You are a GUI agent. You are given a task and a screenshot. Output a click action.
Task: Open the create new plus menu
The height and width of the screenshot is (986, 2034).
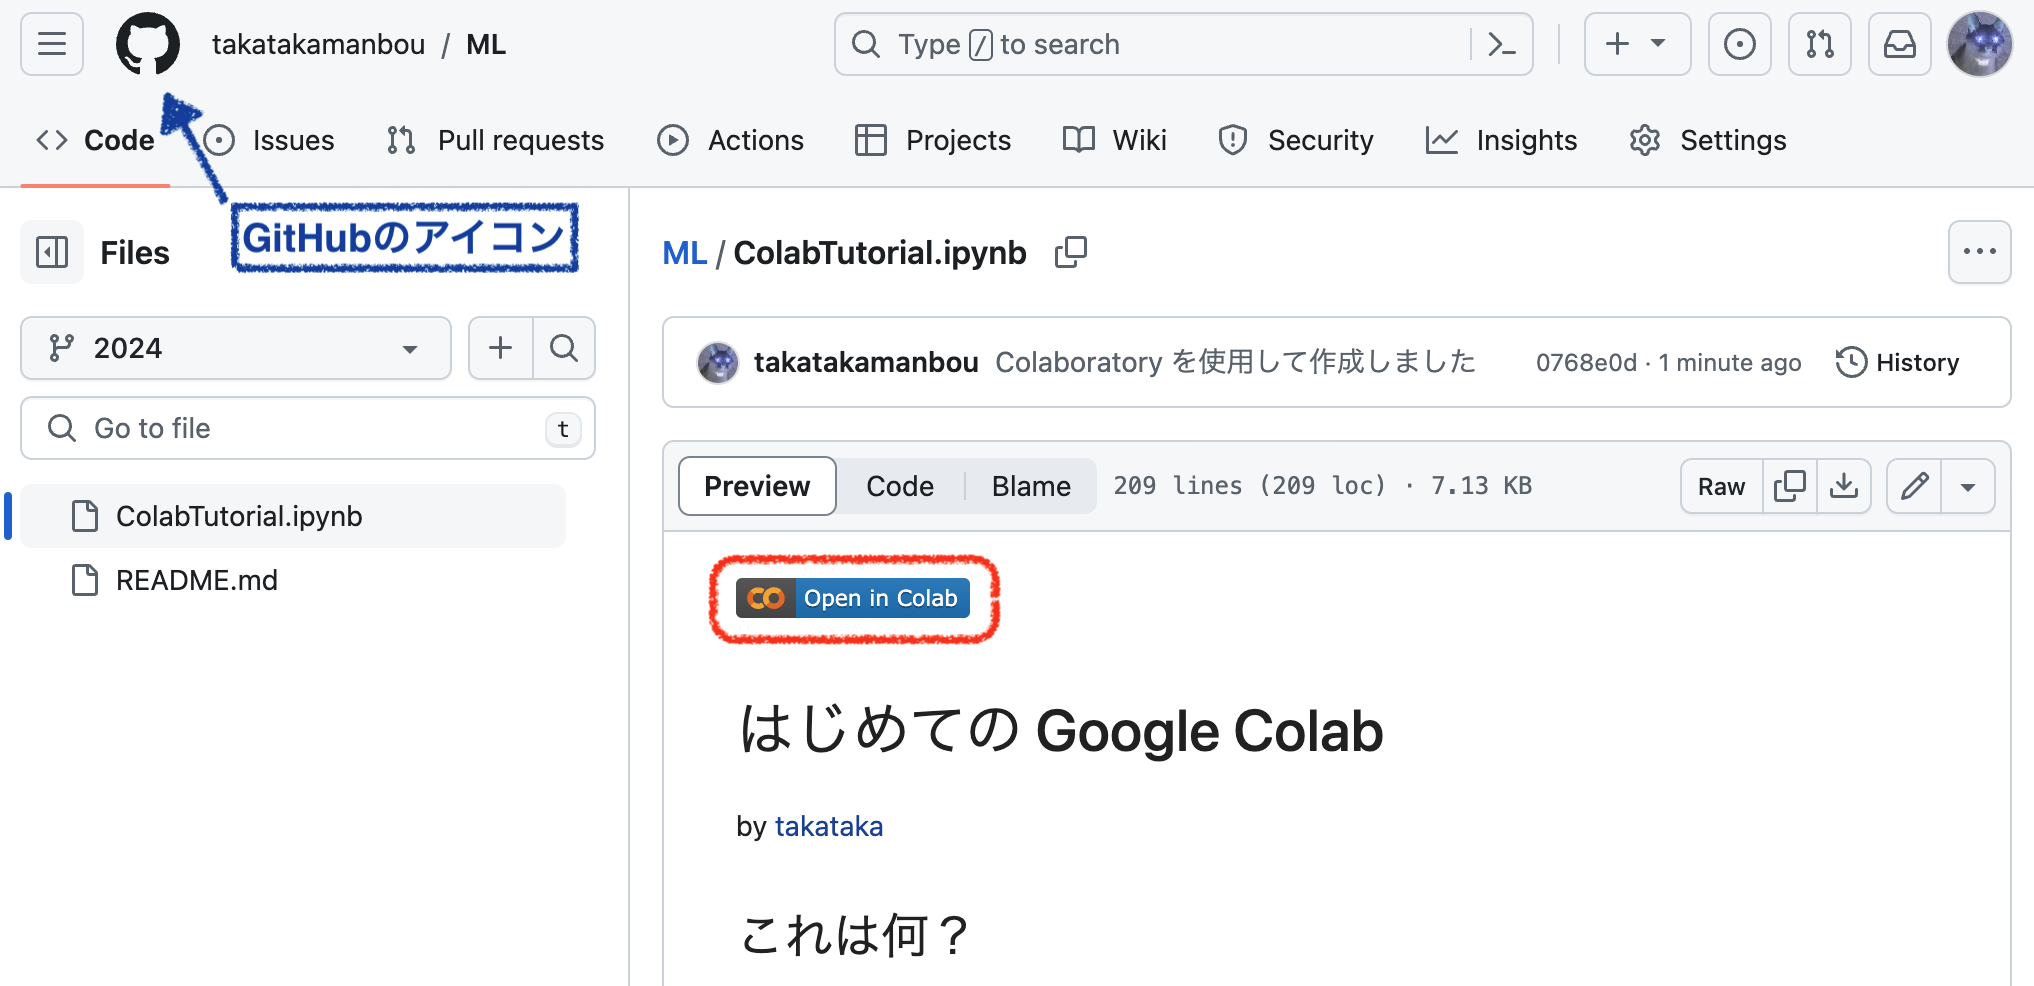[x=1637, y=44]
